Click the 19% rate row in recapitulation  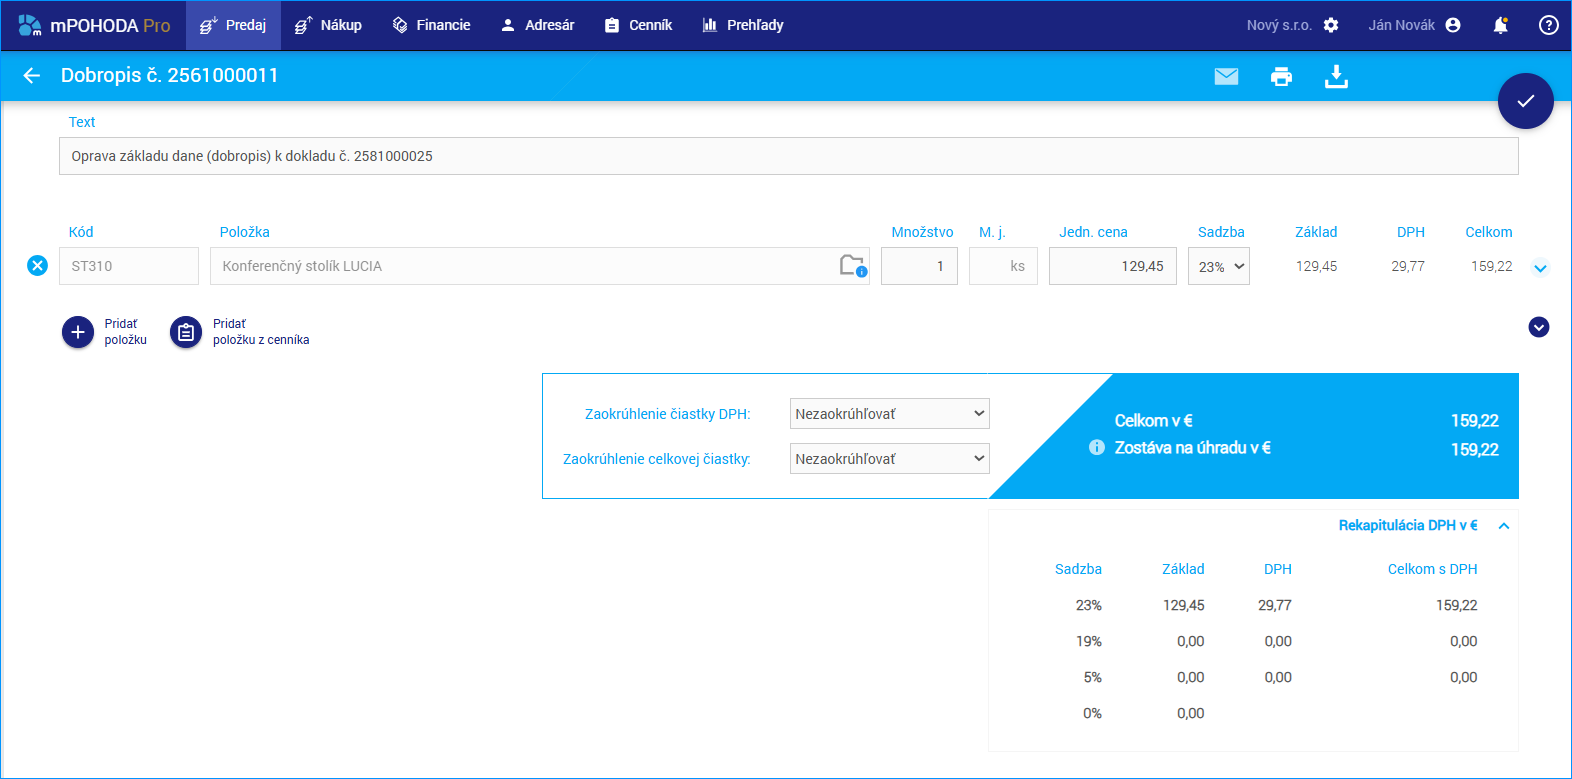click(1266, 641)
